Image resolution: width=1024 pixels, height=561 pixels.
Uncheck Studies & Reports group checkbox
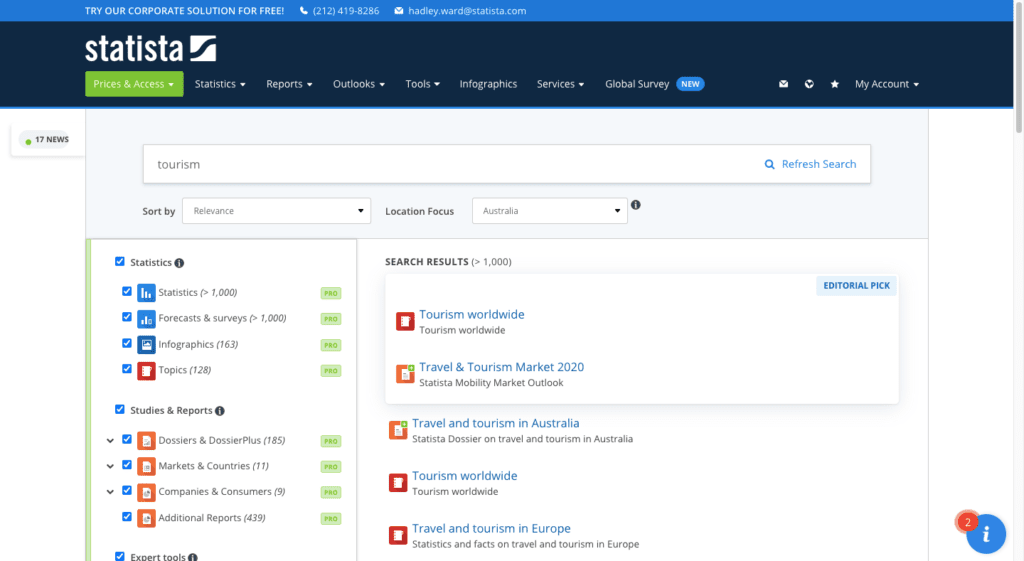120,409
